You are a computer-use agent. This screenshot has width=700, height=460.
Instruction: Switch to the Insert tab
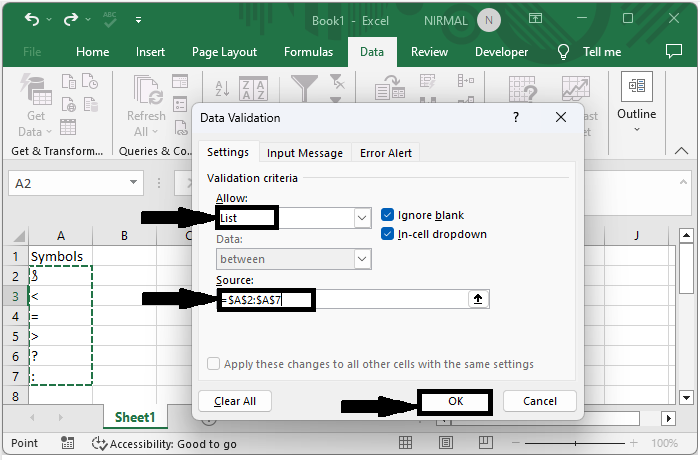point(150,52)
